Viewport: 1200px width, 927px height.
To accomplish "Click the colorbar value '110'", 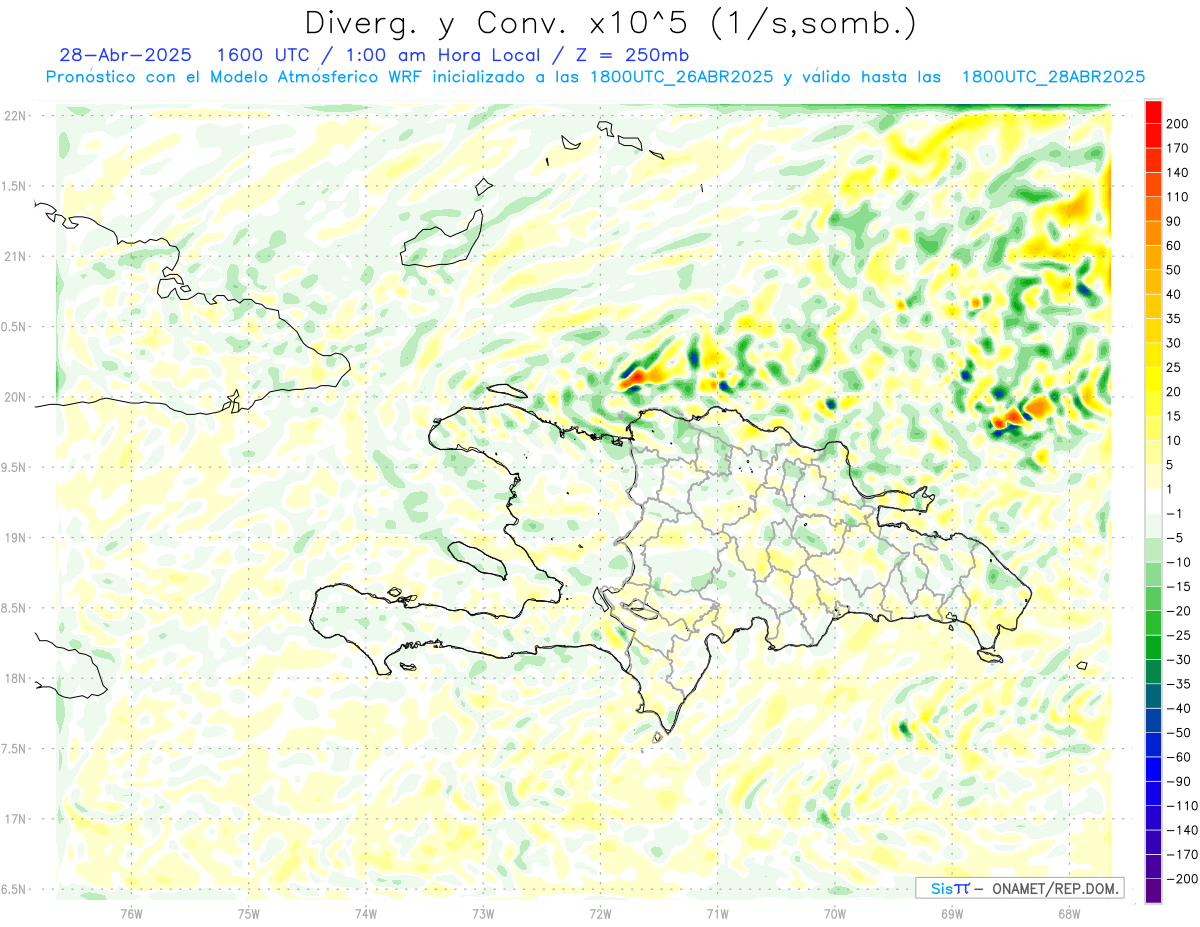I will point(1177,197).
